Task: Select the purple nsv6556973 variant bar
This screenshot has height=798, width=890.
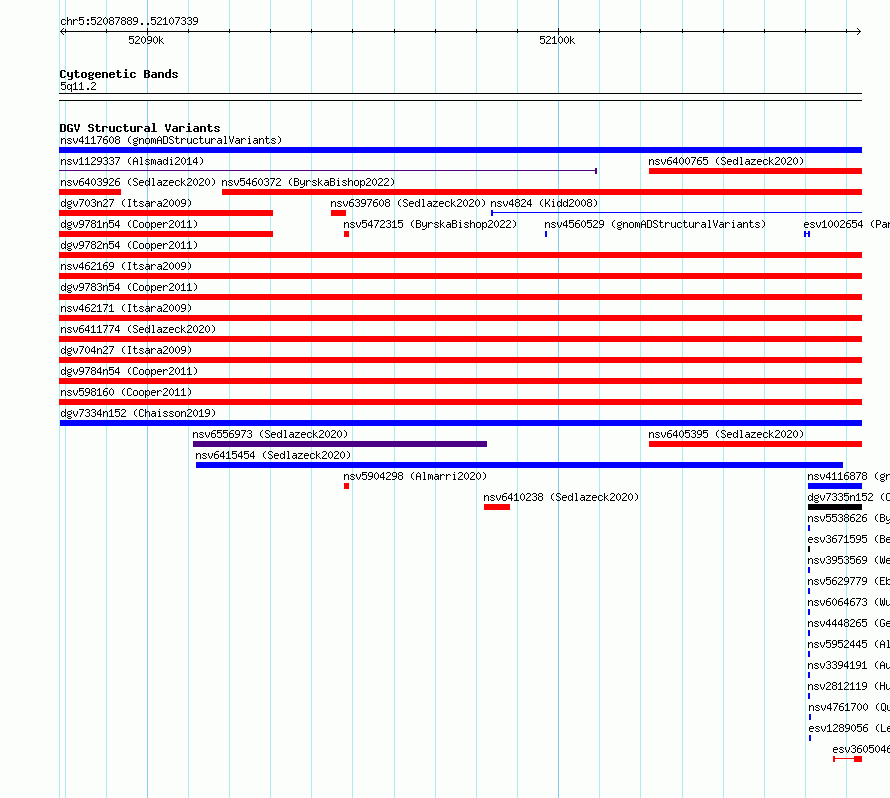Action: pos(340,444)
